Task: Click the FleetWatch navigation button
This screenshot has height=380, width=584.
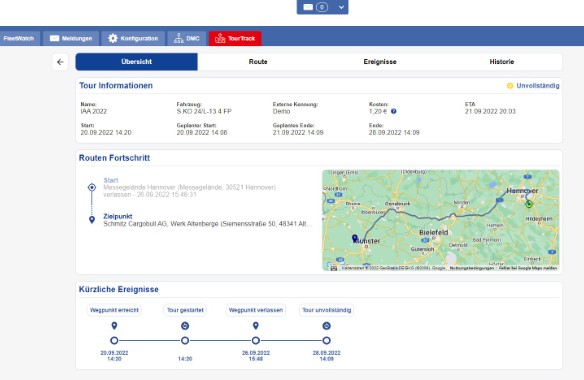Action: [19, 38]
